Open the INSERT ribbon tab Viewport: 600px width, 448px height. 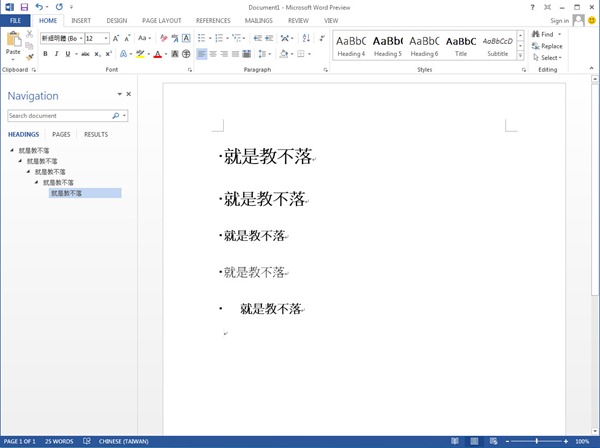click(81, 20)
